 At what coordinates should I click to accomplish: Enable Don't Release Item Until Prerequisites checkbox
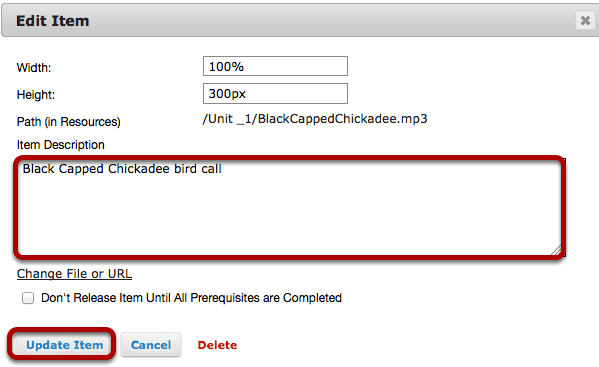pyautogui.click(x=28, y=298)
